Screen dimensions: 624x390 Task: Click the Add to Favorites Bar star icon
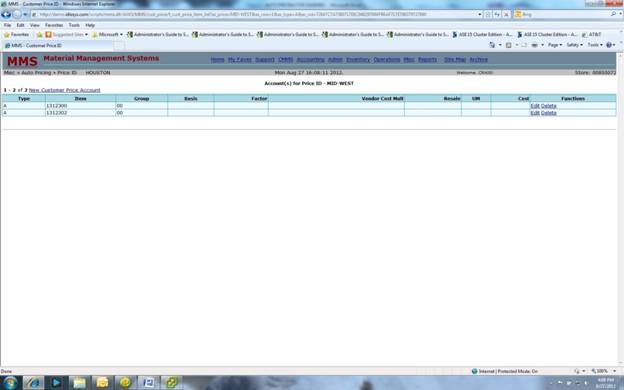(39, 35)
